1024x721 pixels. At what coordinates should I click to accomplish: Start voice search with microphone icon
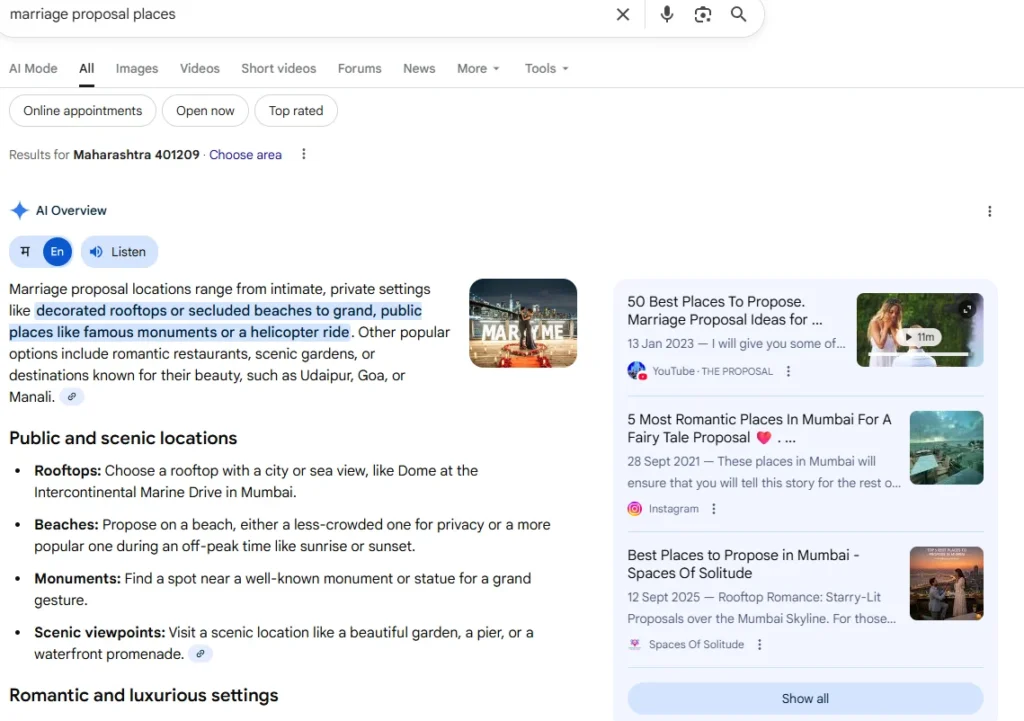667,14
